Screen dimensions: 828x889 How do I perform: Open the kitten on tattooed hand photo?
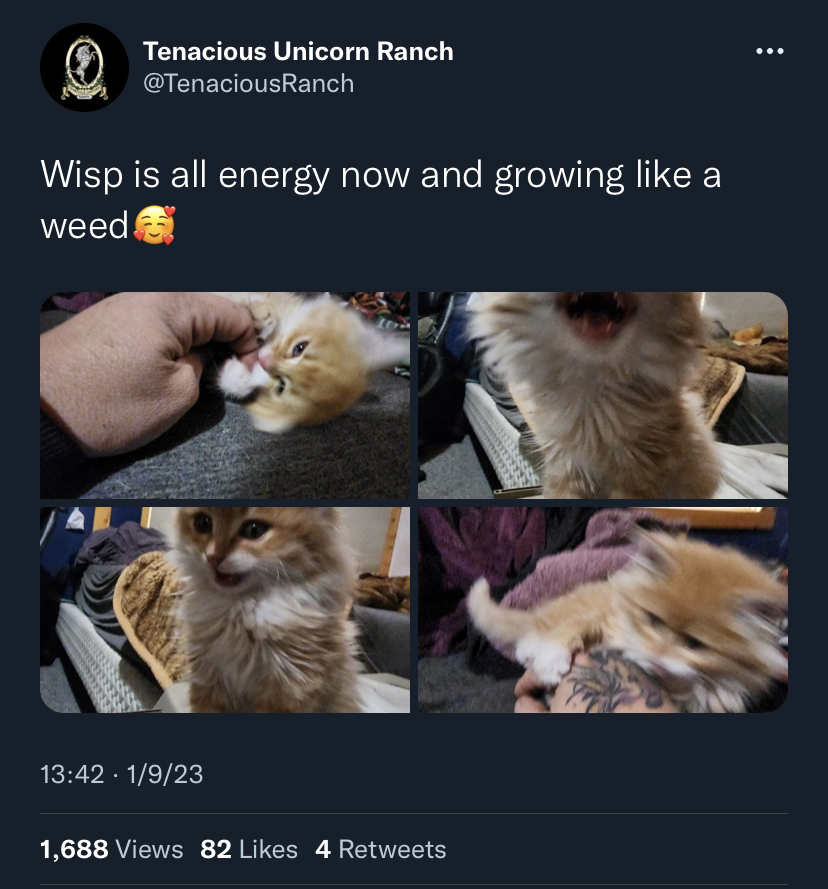[x=603, y=609]
